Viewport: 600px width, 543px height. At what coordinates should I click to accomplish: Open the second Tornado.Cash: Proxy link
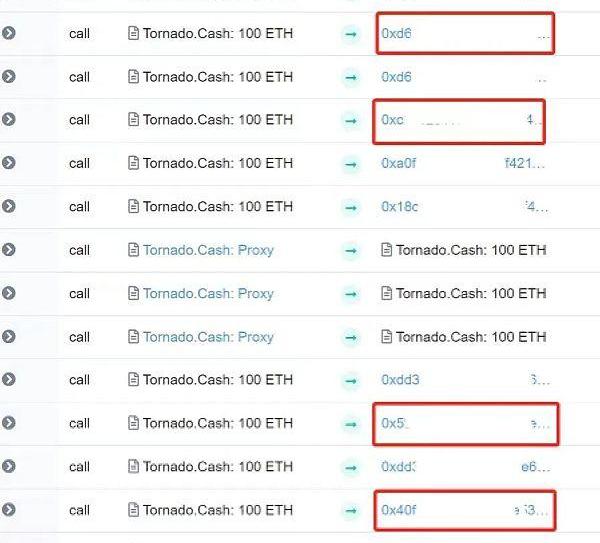pyautogui.click(x=208, y=294)
